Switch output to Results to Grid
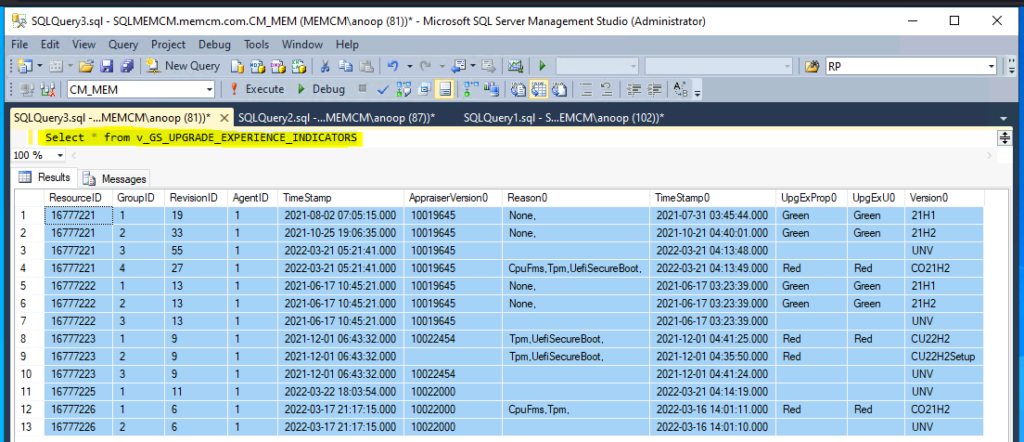Viewport: 1024px width, 442px height. tap(539, 89)
